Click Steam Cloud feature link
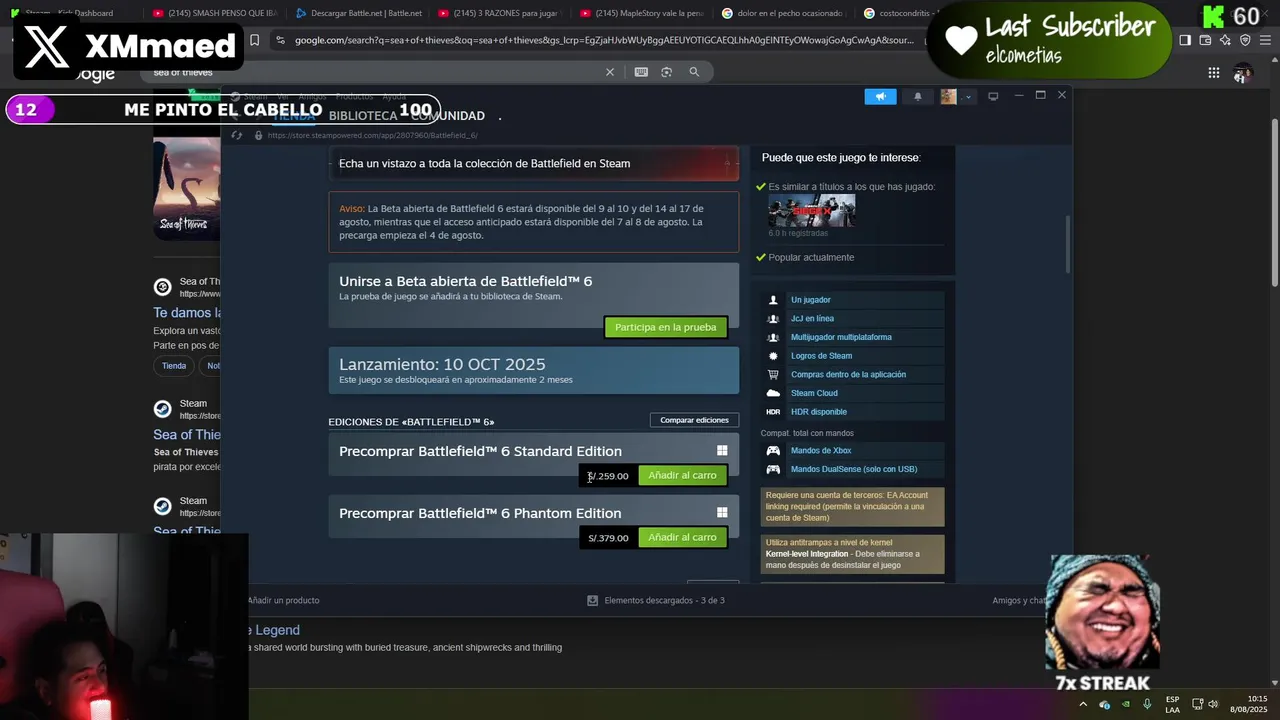Viewport: 1280px width, 720px height. tap(814, 393)
